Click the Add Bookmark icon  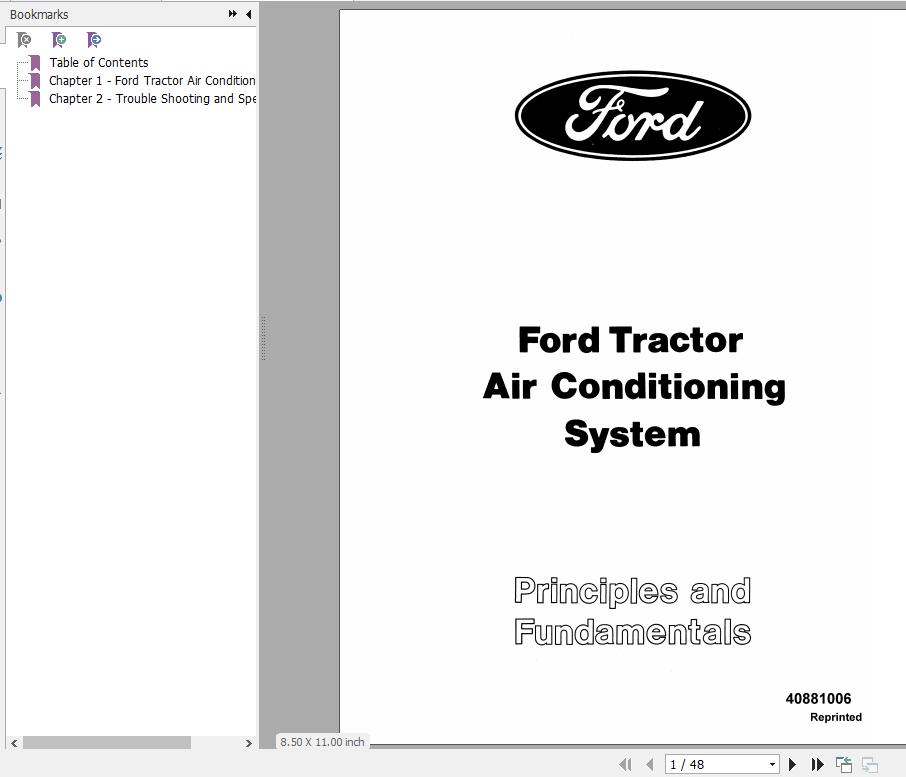pyautogui.click(x=59, y=39)
